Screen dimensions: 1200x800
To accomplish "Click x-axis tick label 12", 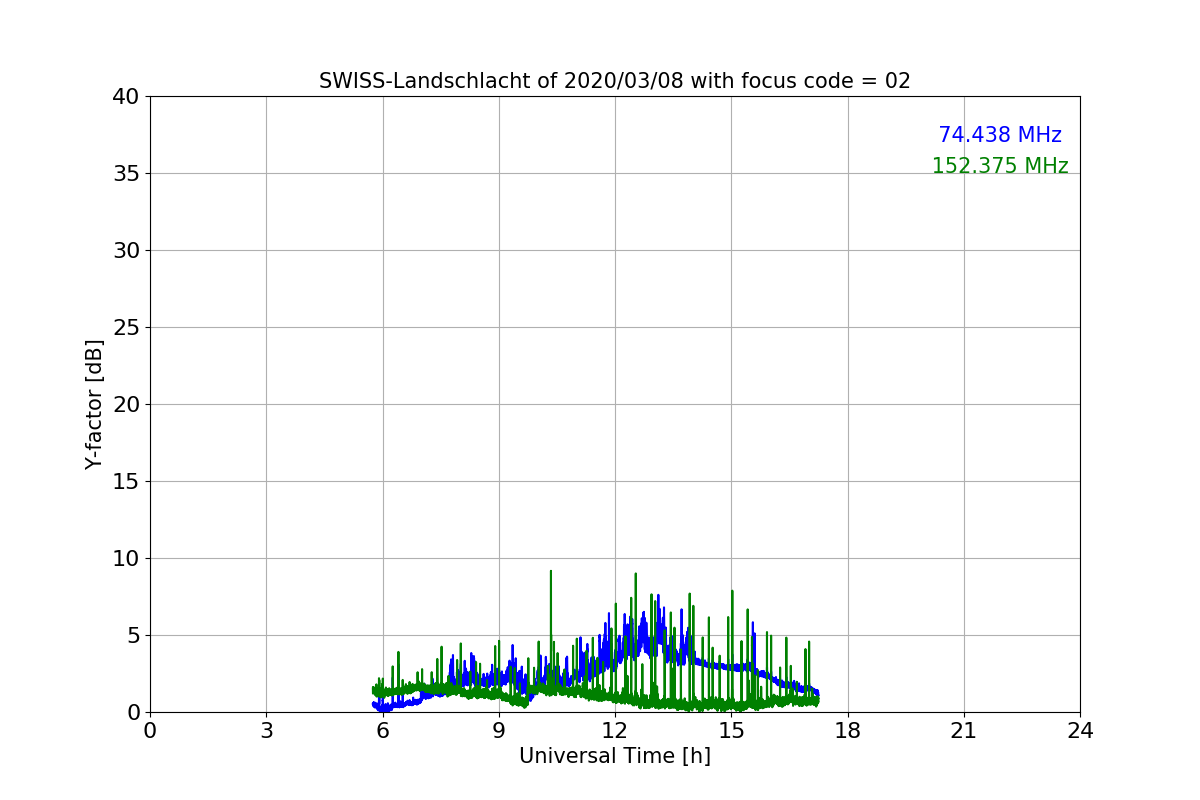I will click(615, 731).
